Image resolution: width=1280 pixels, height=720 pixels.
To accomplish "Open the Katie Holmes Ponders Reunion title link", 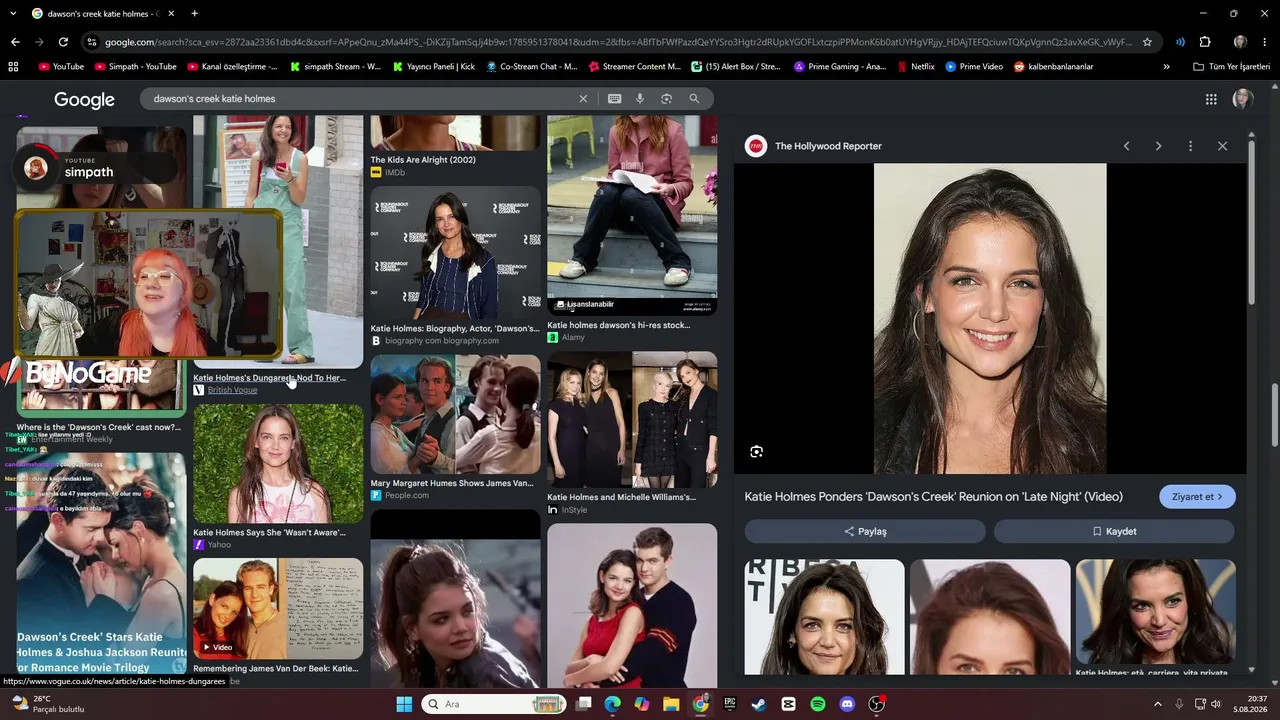I will (933, 497).
